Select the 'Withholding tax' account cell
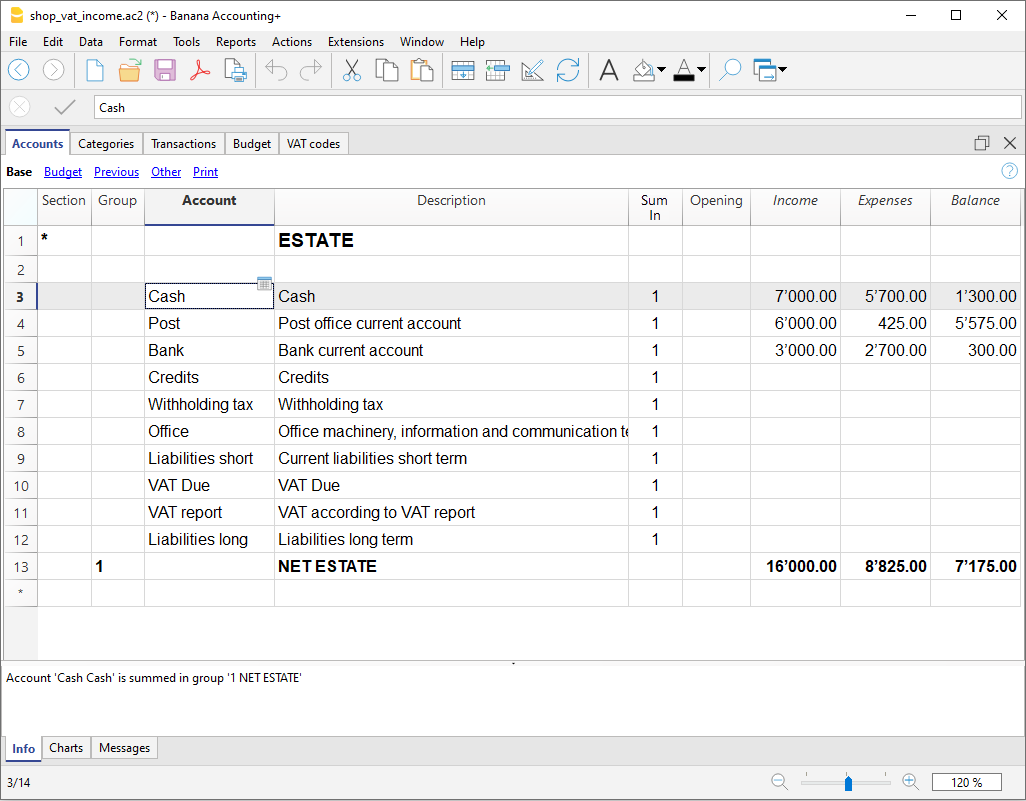 [x=209, y=404]
